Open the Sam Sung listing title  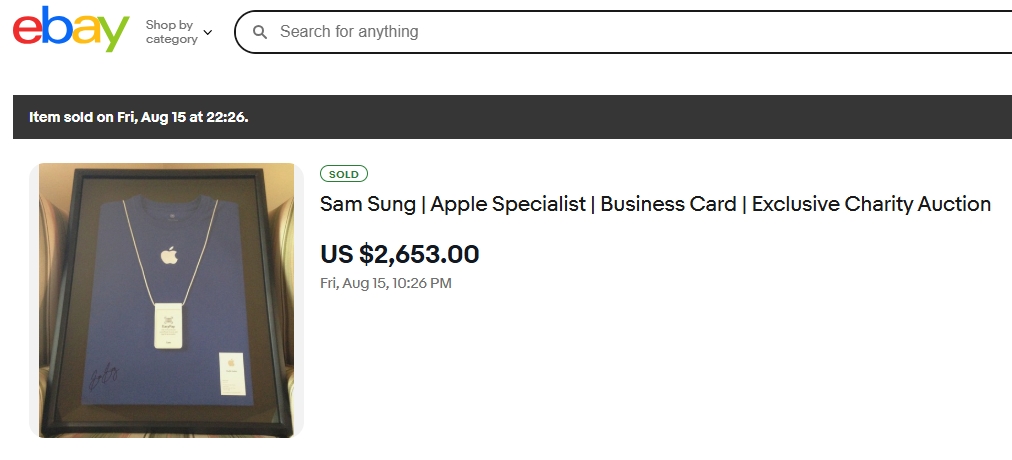point(655,204)
